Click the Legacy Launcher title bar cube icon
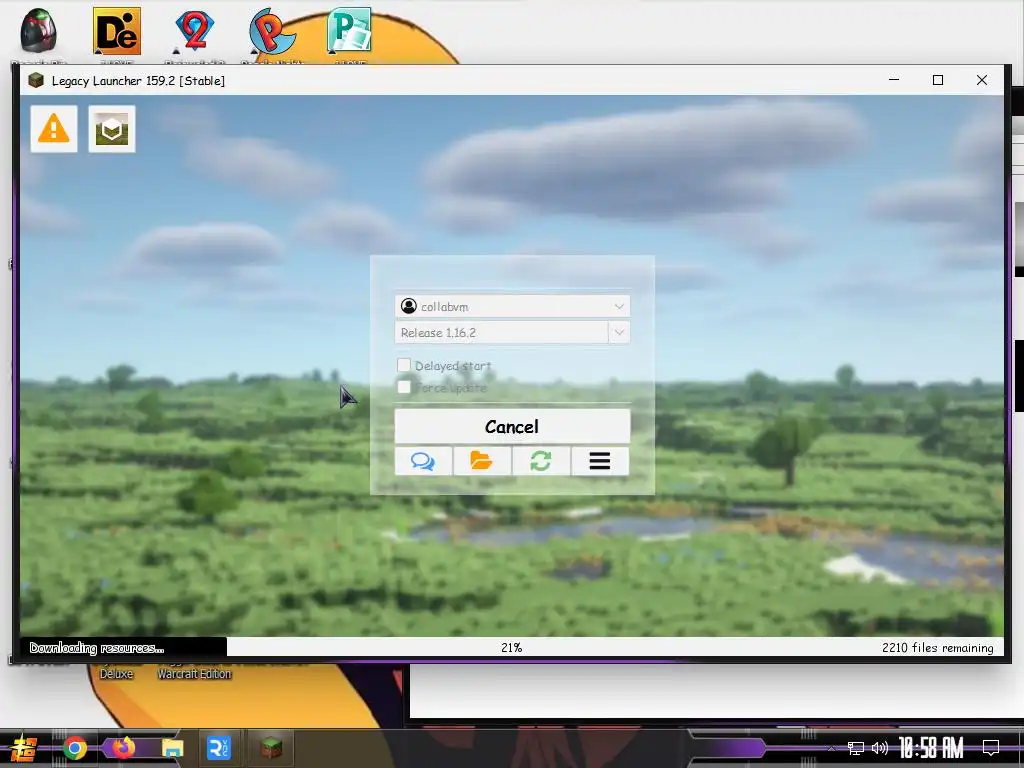Screen dimensions: 1024x768 tap(36, 80)
